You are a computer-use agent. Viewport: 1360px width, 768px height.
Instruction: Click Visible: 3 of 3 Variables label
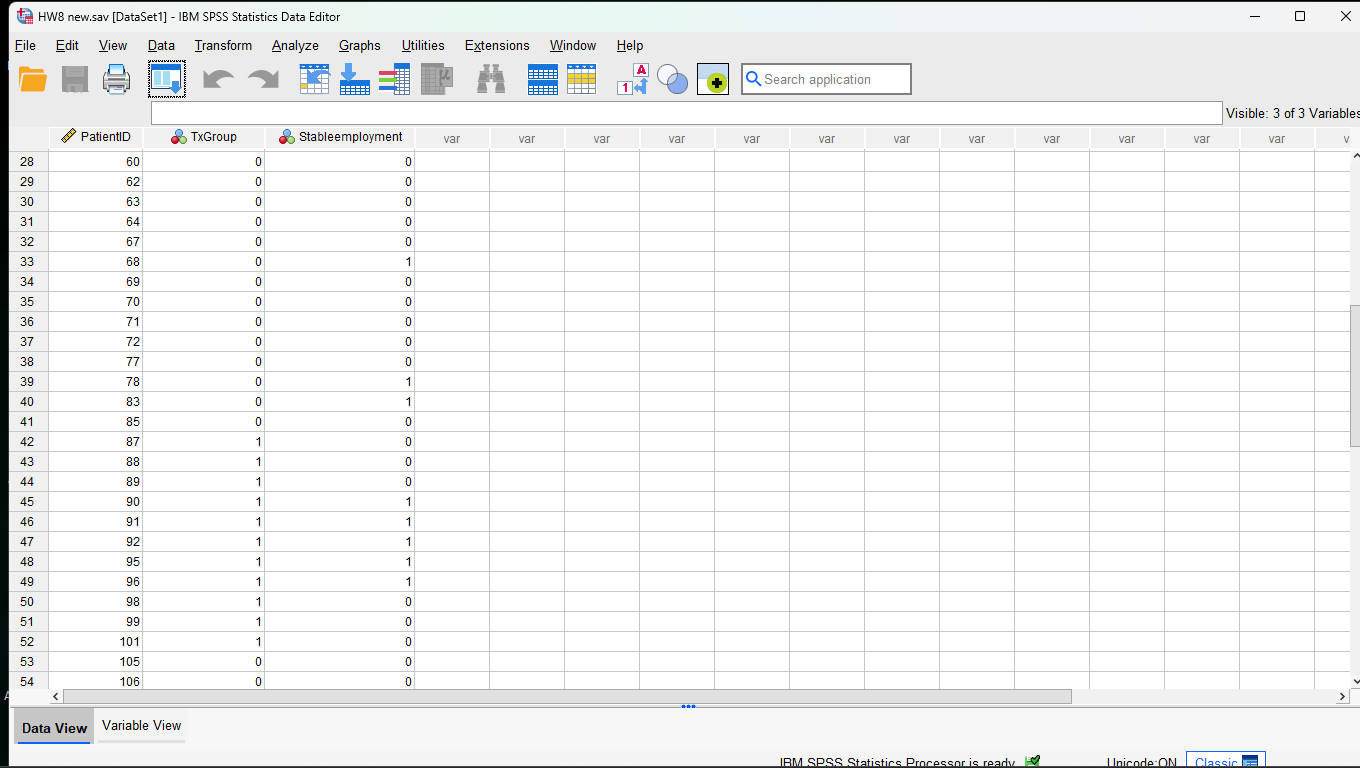click(1292, 114)
